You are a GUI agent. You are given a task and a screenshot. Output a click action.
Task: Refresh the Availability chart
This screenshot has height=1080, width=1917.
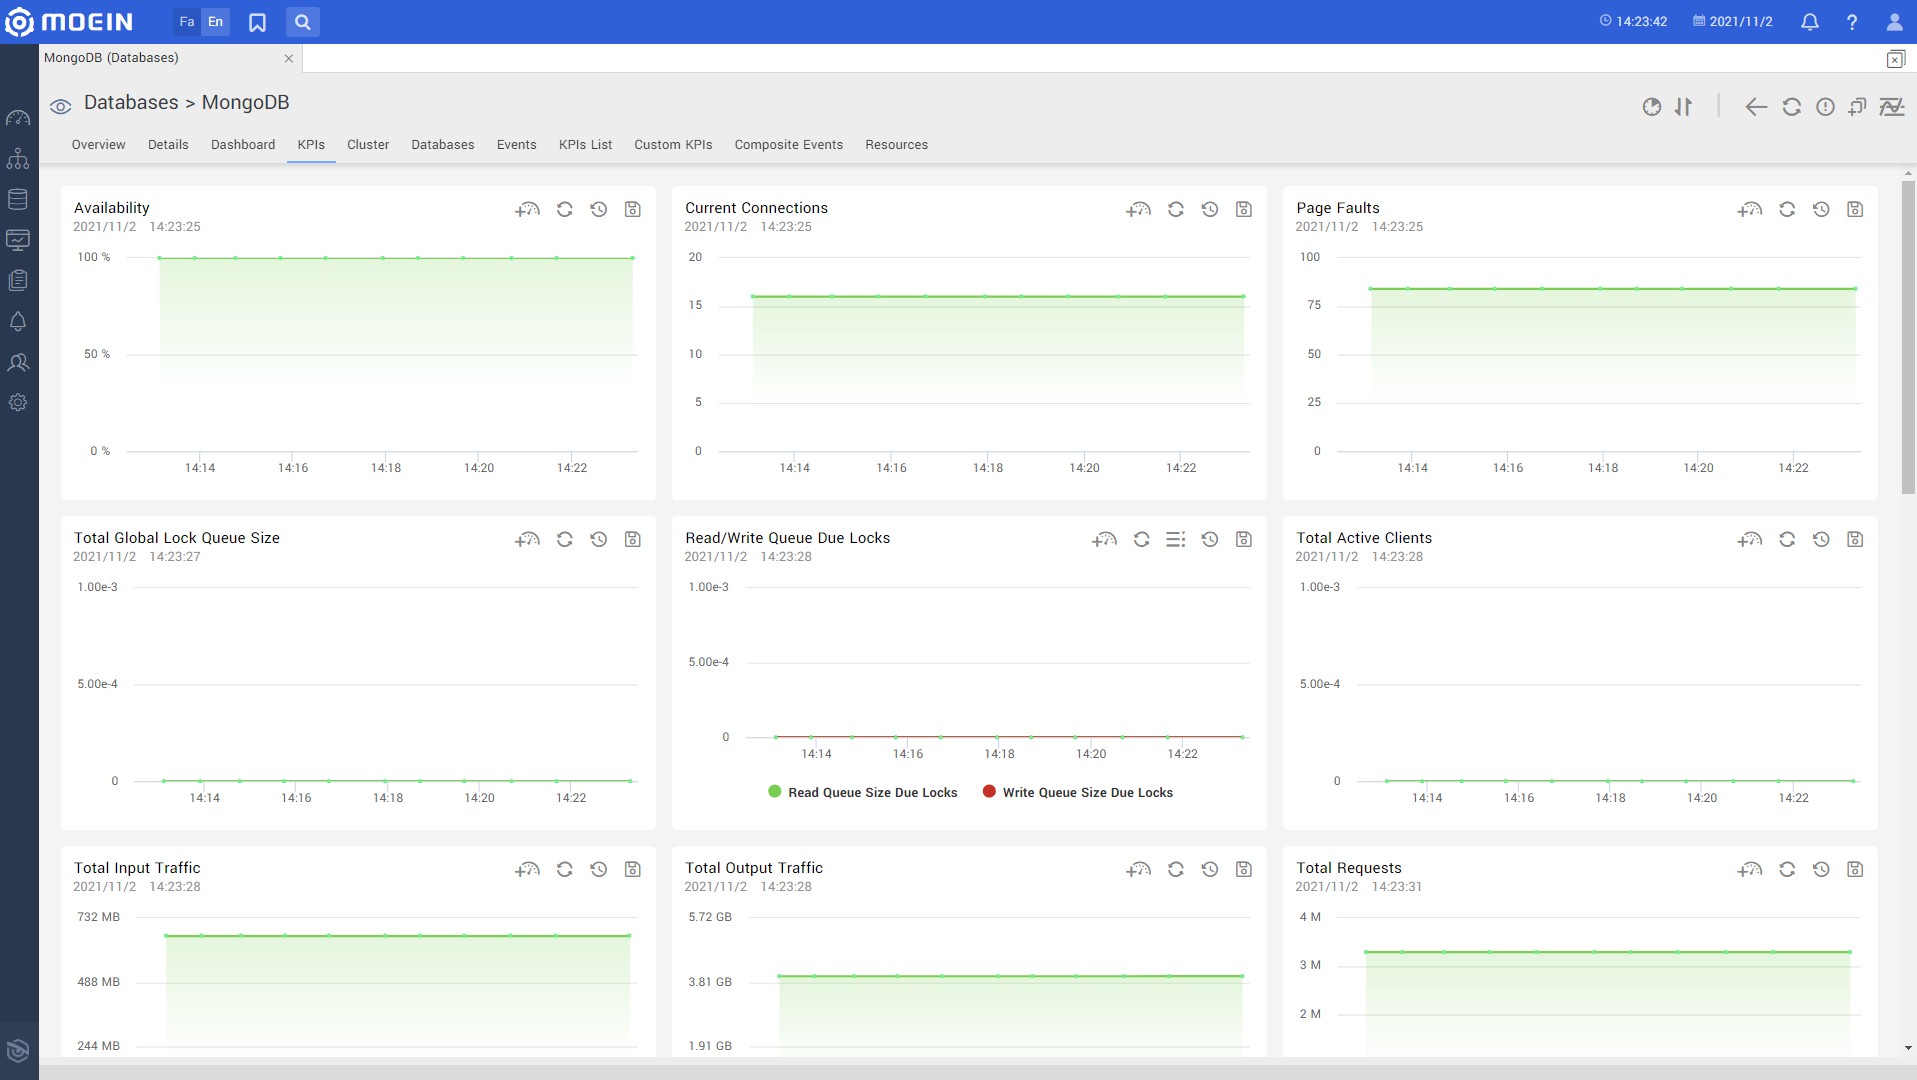tap(565, 210)
